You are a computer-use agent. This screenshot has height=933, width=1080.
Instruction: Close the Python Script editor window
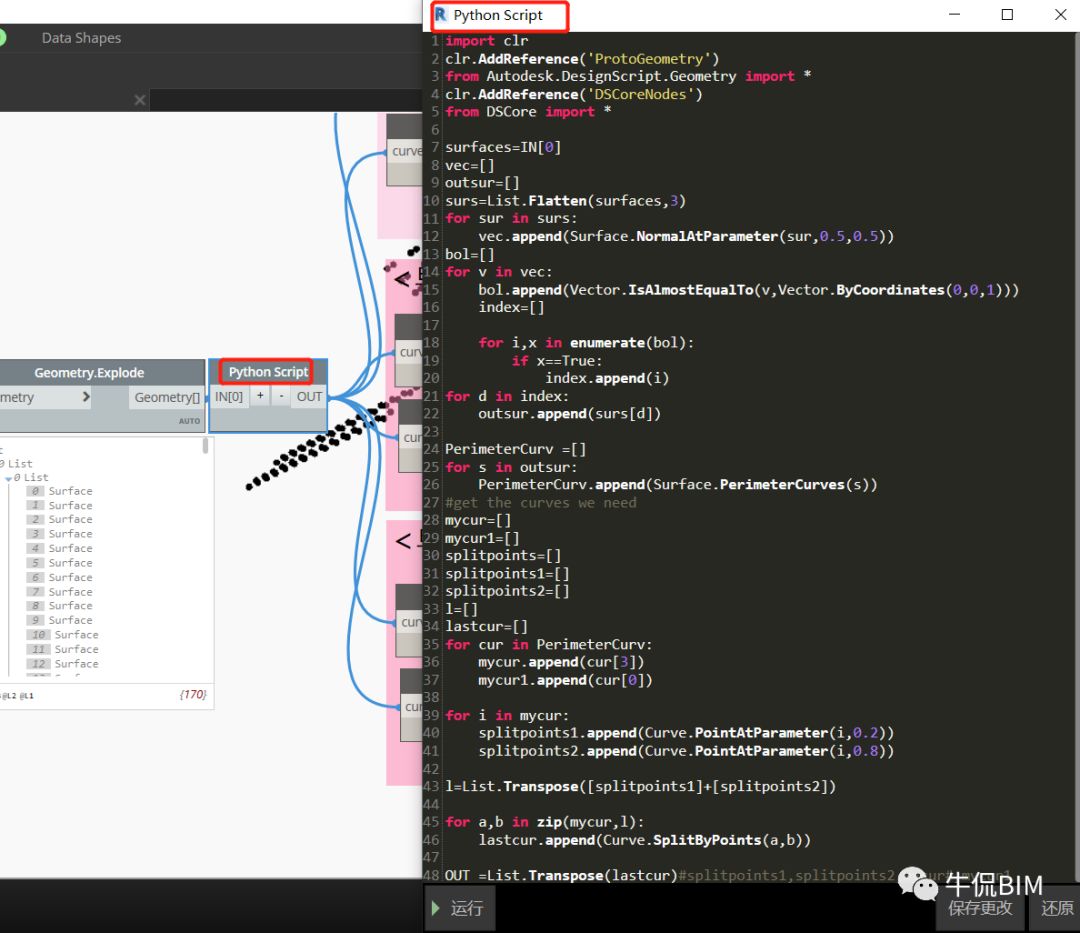click(1061, 14)
